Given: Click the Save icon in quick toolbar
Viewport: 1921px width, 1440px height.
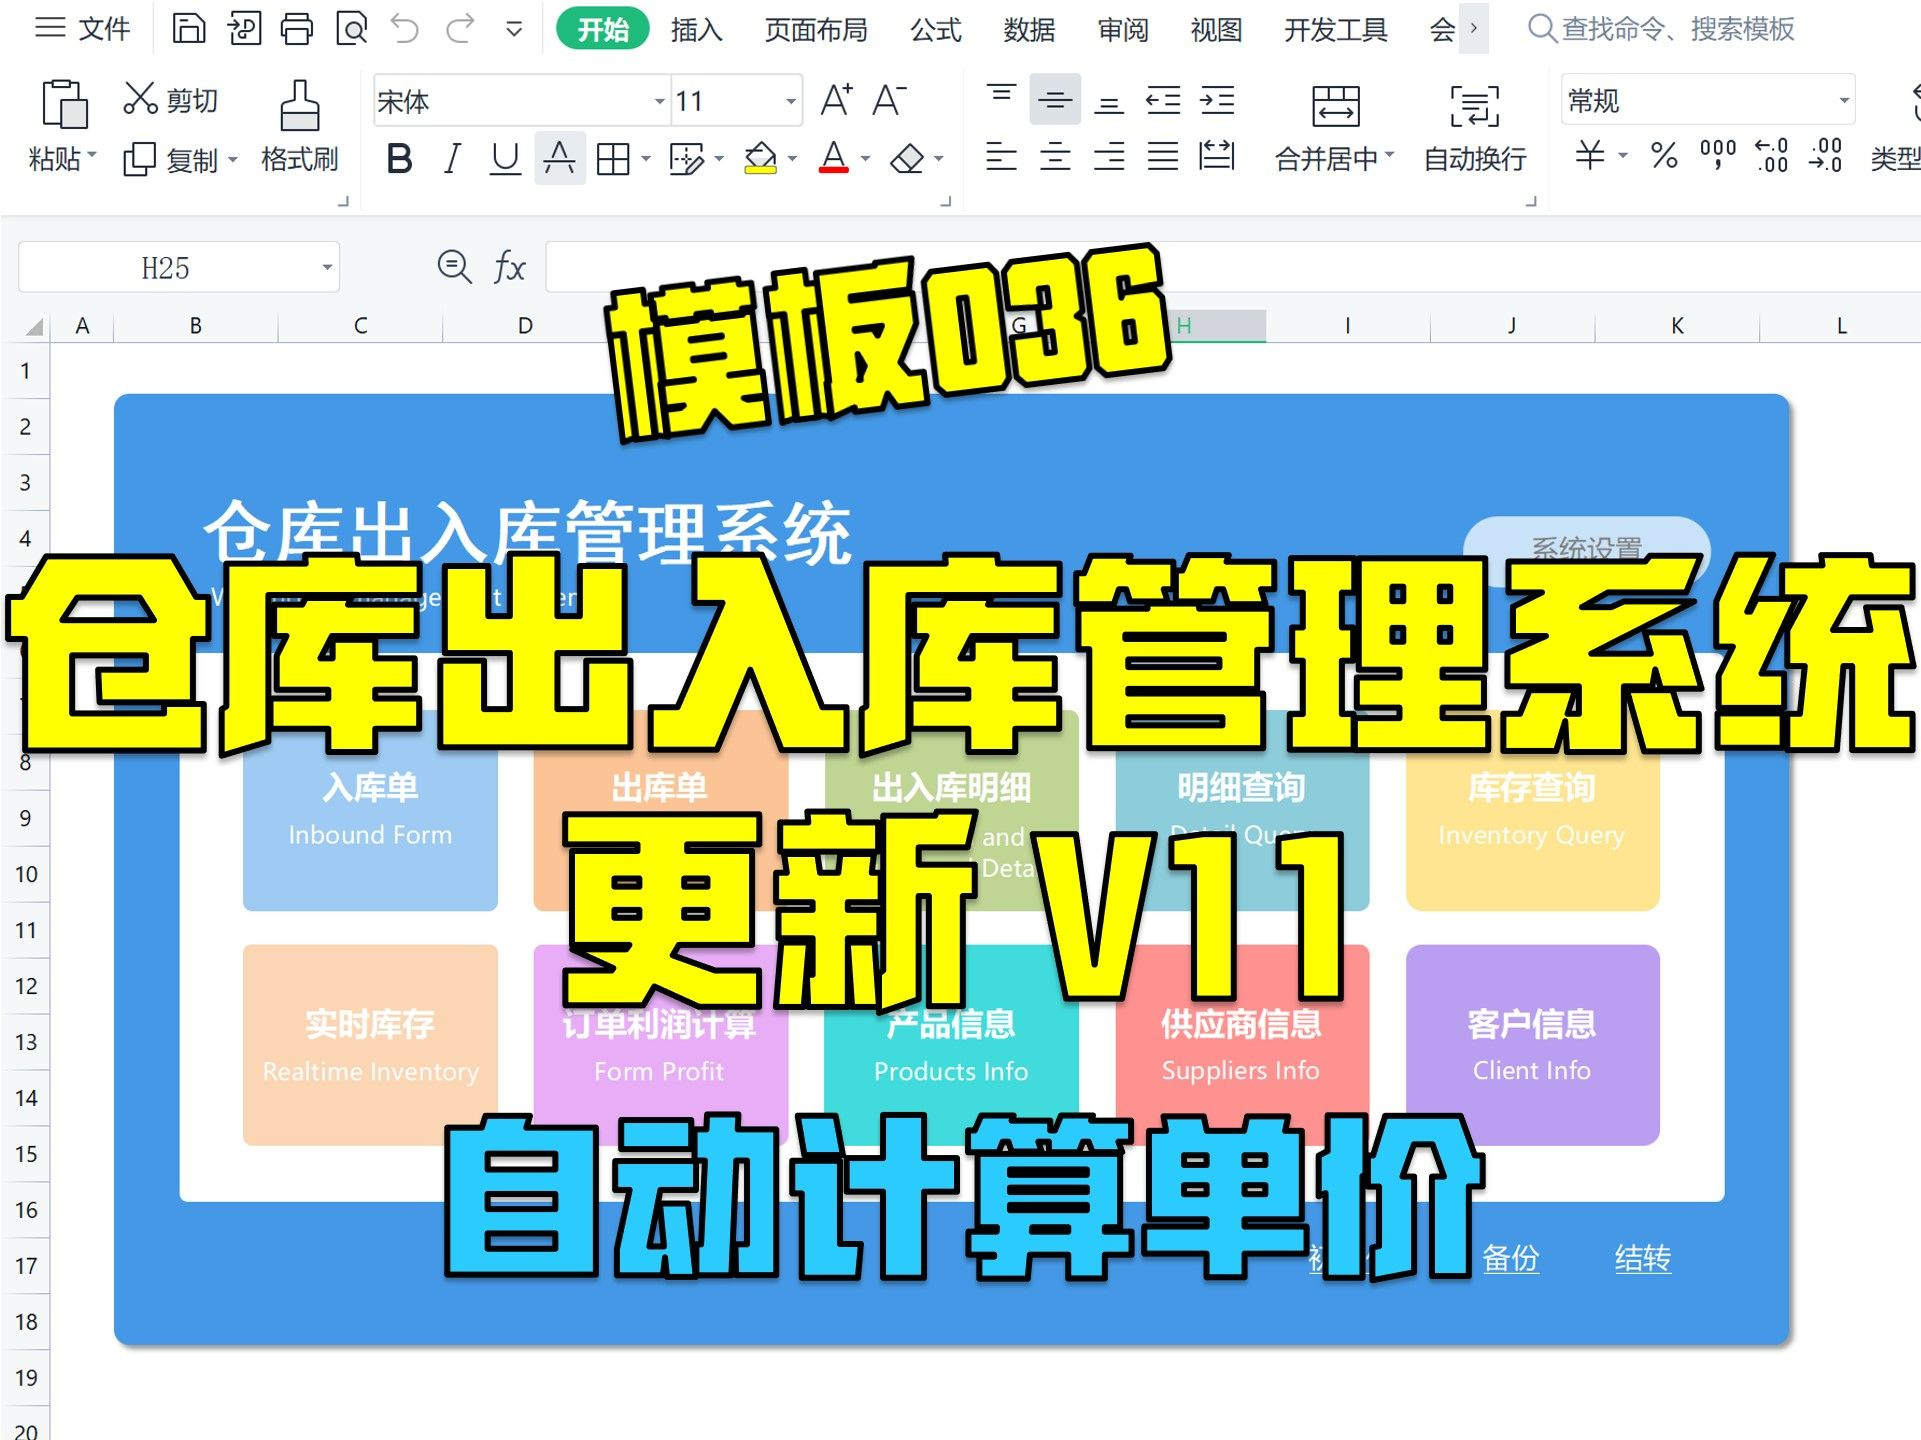Looking at the screenshot, I should tap(188, 29).
